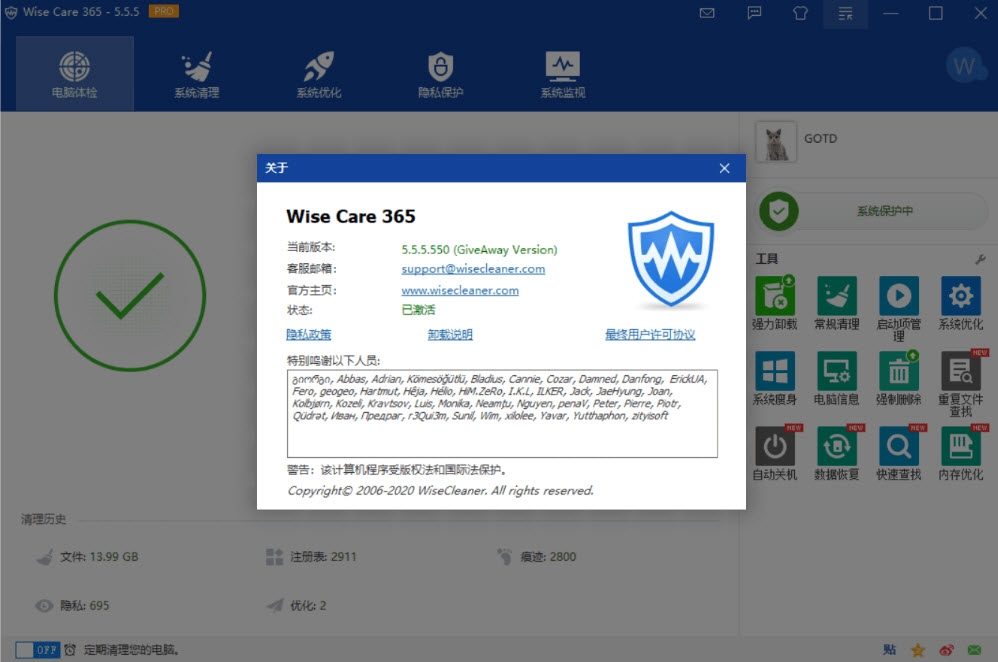Image resolution: width=998 pixels, height=662 pixels.
Task: Open the main menu list icon
Action: (x=845, y=13)
